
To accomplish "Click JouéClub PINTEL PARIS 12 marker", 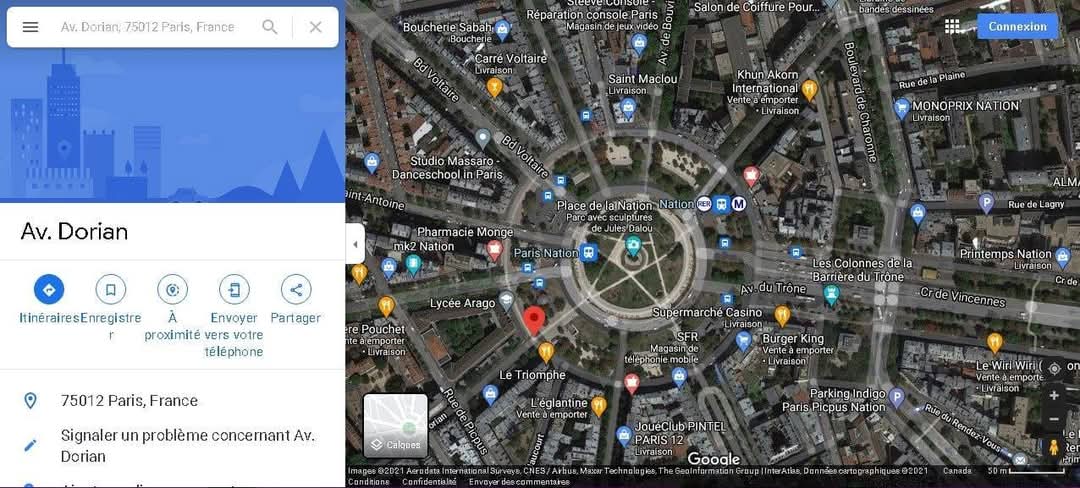I will [623, 435].
